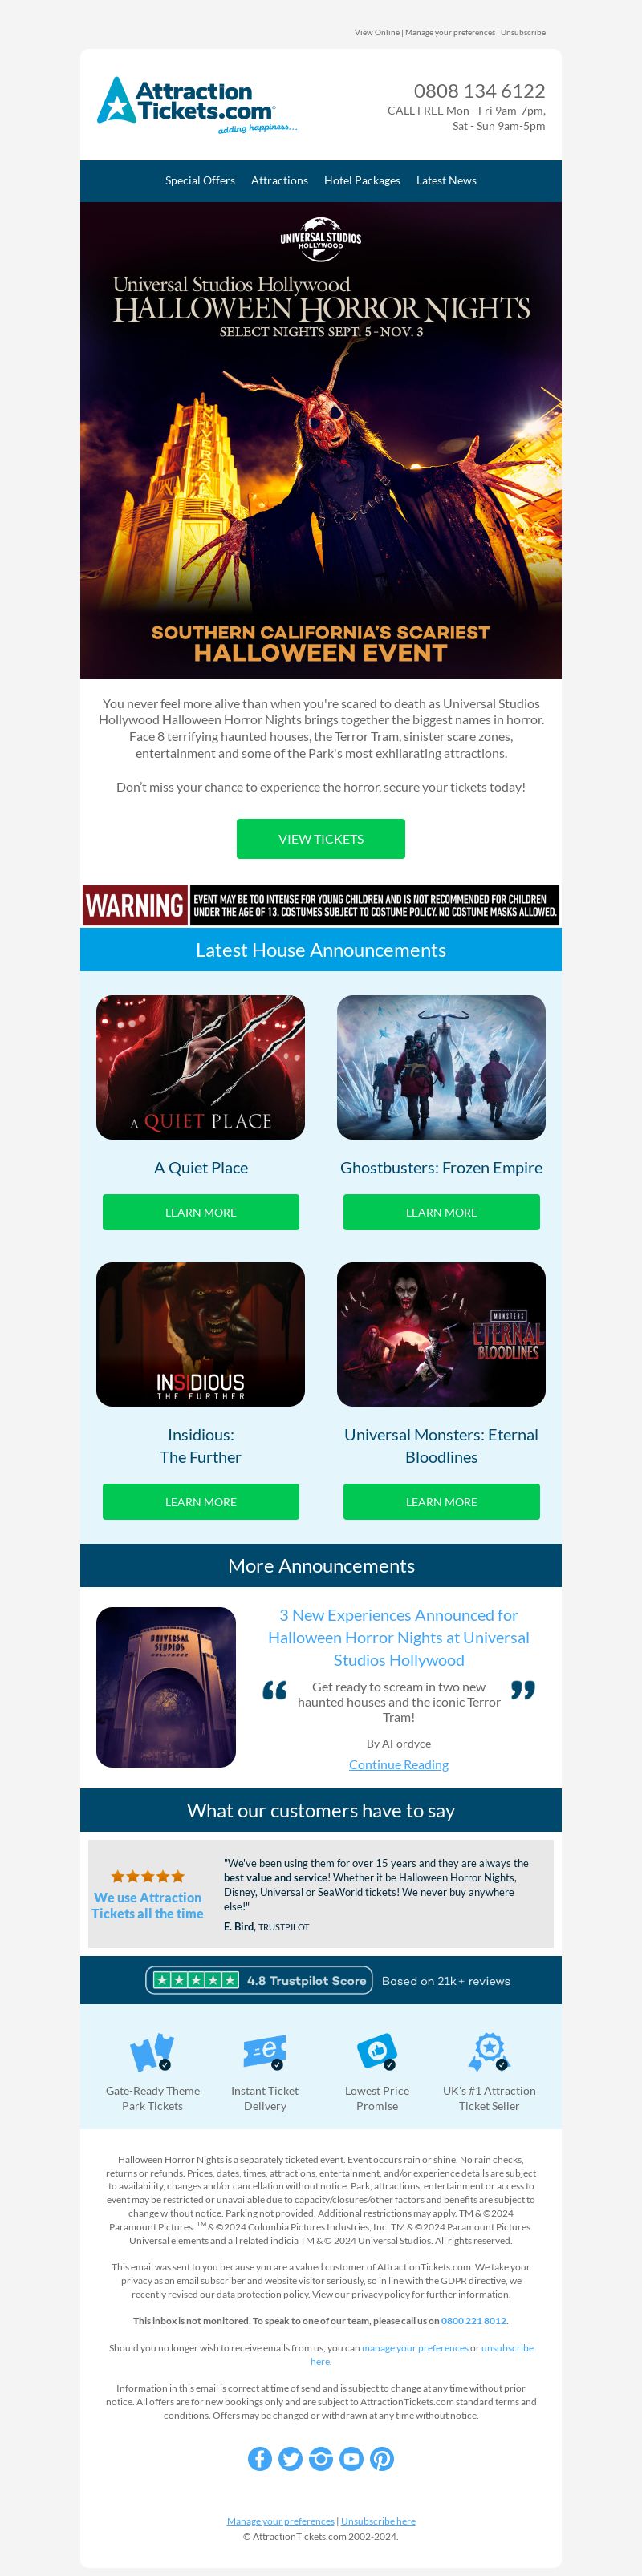The image size is (642, 2576).
Task: Open the YouTube social icon
Action: 351,2458
